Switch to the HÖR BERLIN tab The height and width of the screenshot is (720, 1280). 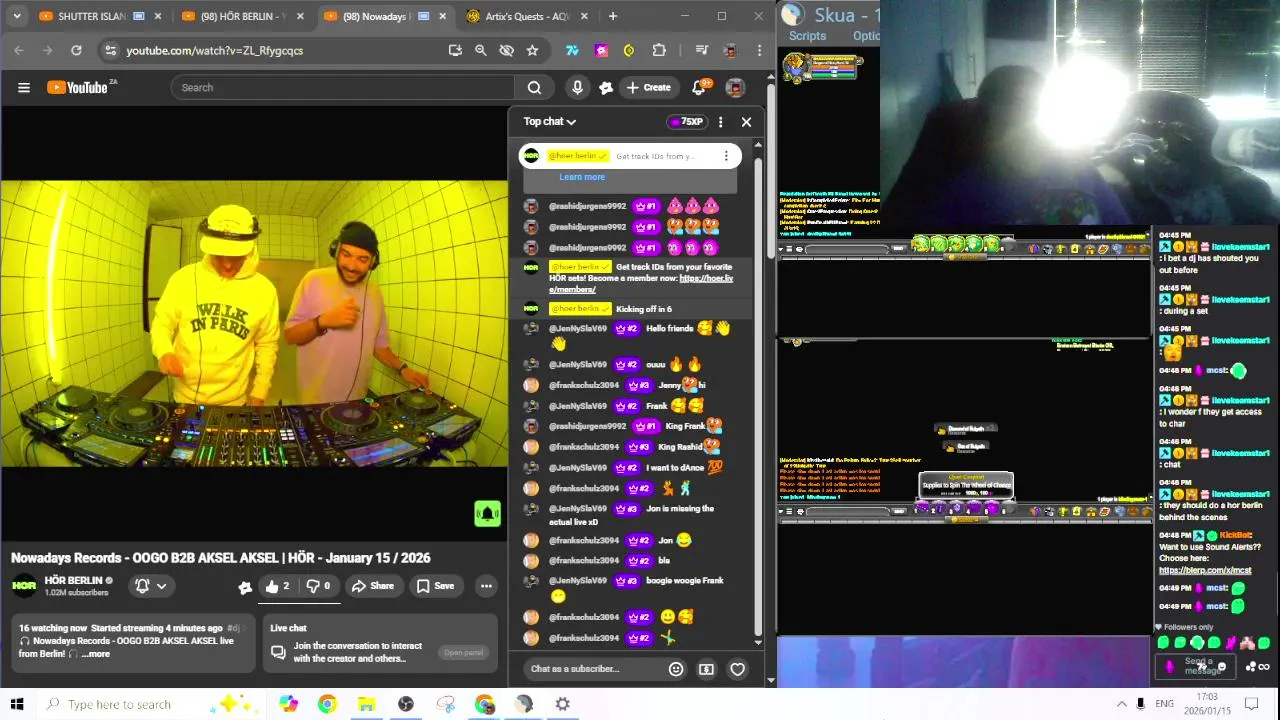240,16
